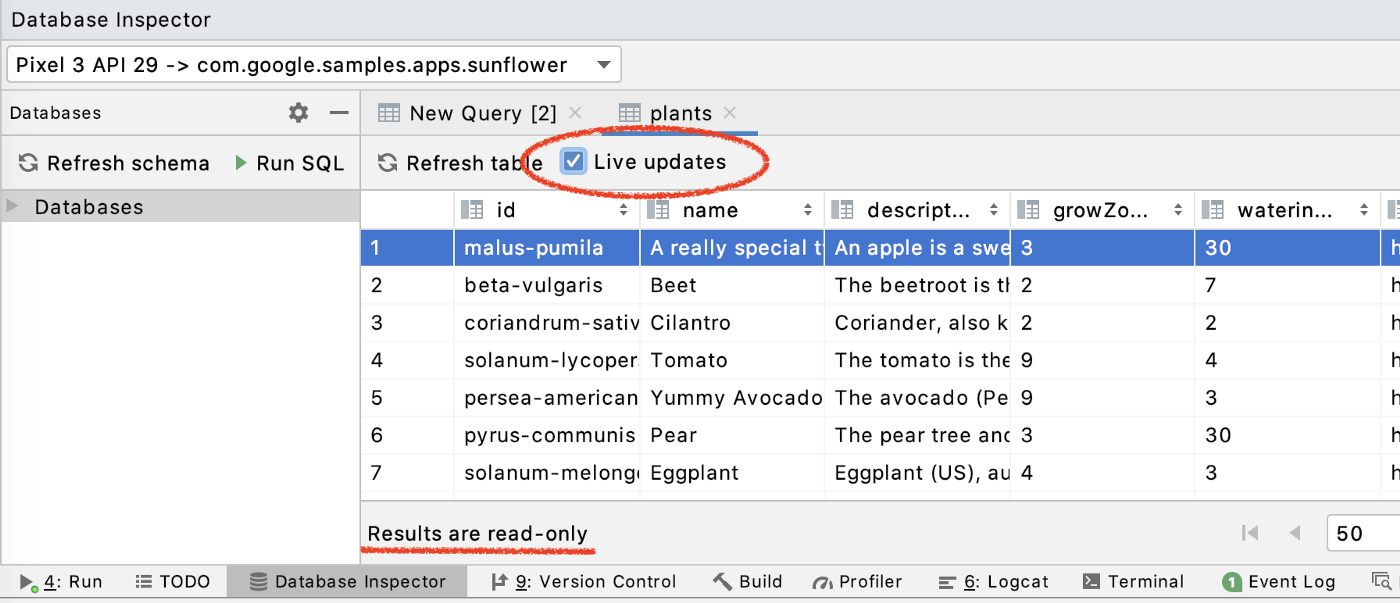Click the Cilantro name cell
The height and width of the screenshot is (603, 1400).
click(x=732, y=323)
